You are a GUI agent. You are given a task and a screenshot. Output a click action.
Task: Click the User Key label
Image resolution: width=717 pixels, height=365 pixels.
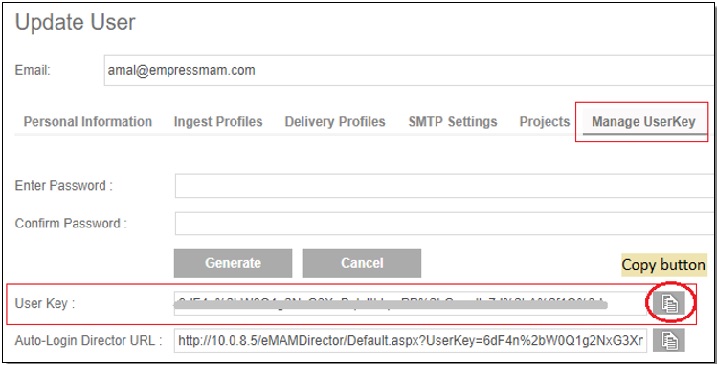[45, 303]
